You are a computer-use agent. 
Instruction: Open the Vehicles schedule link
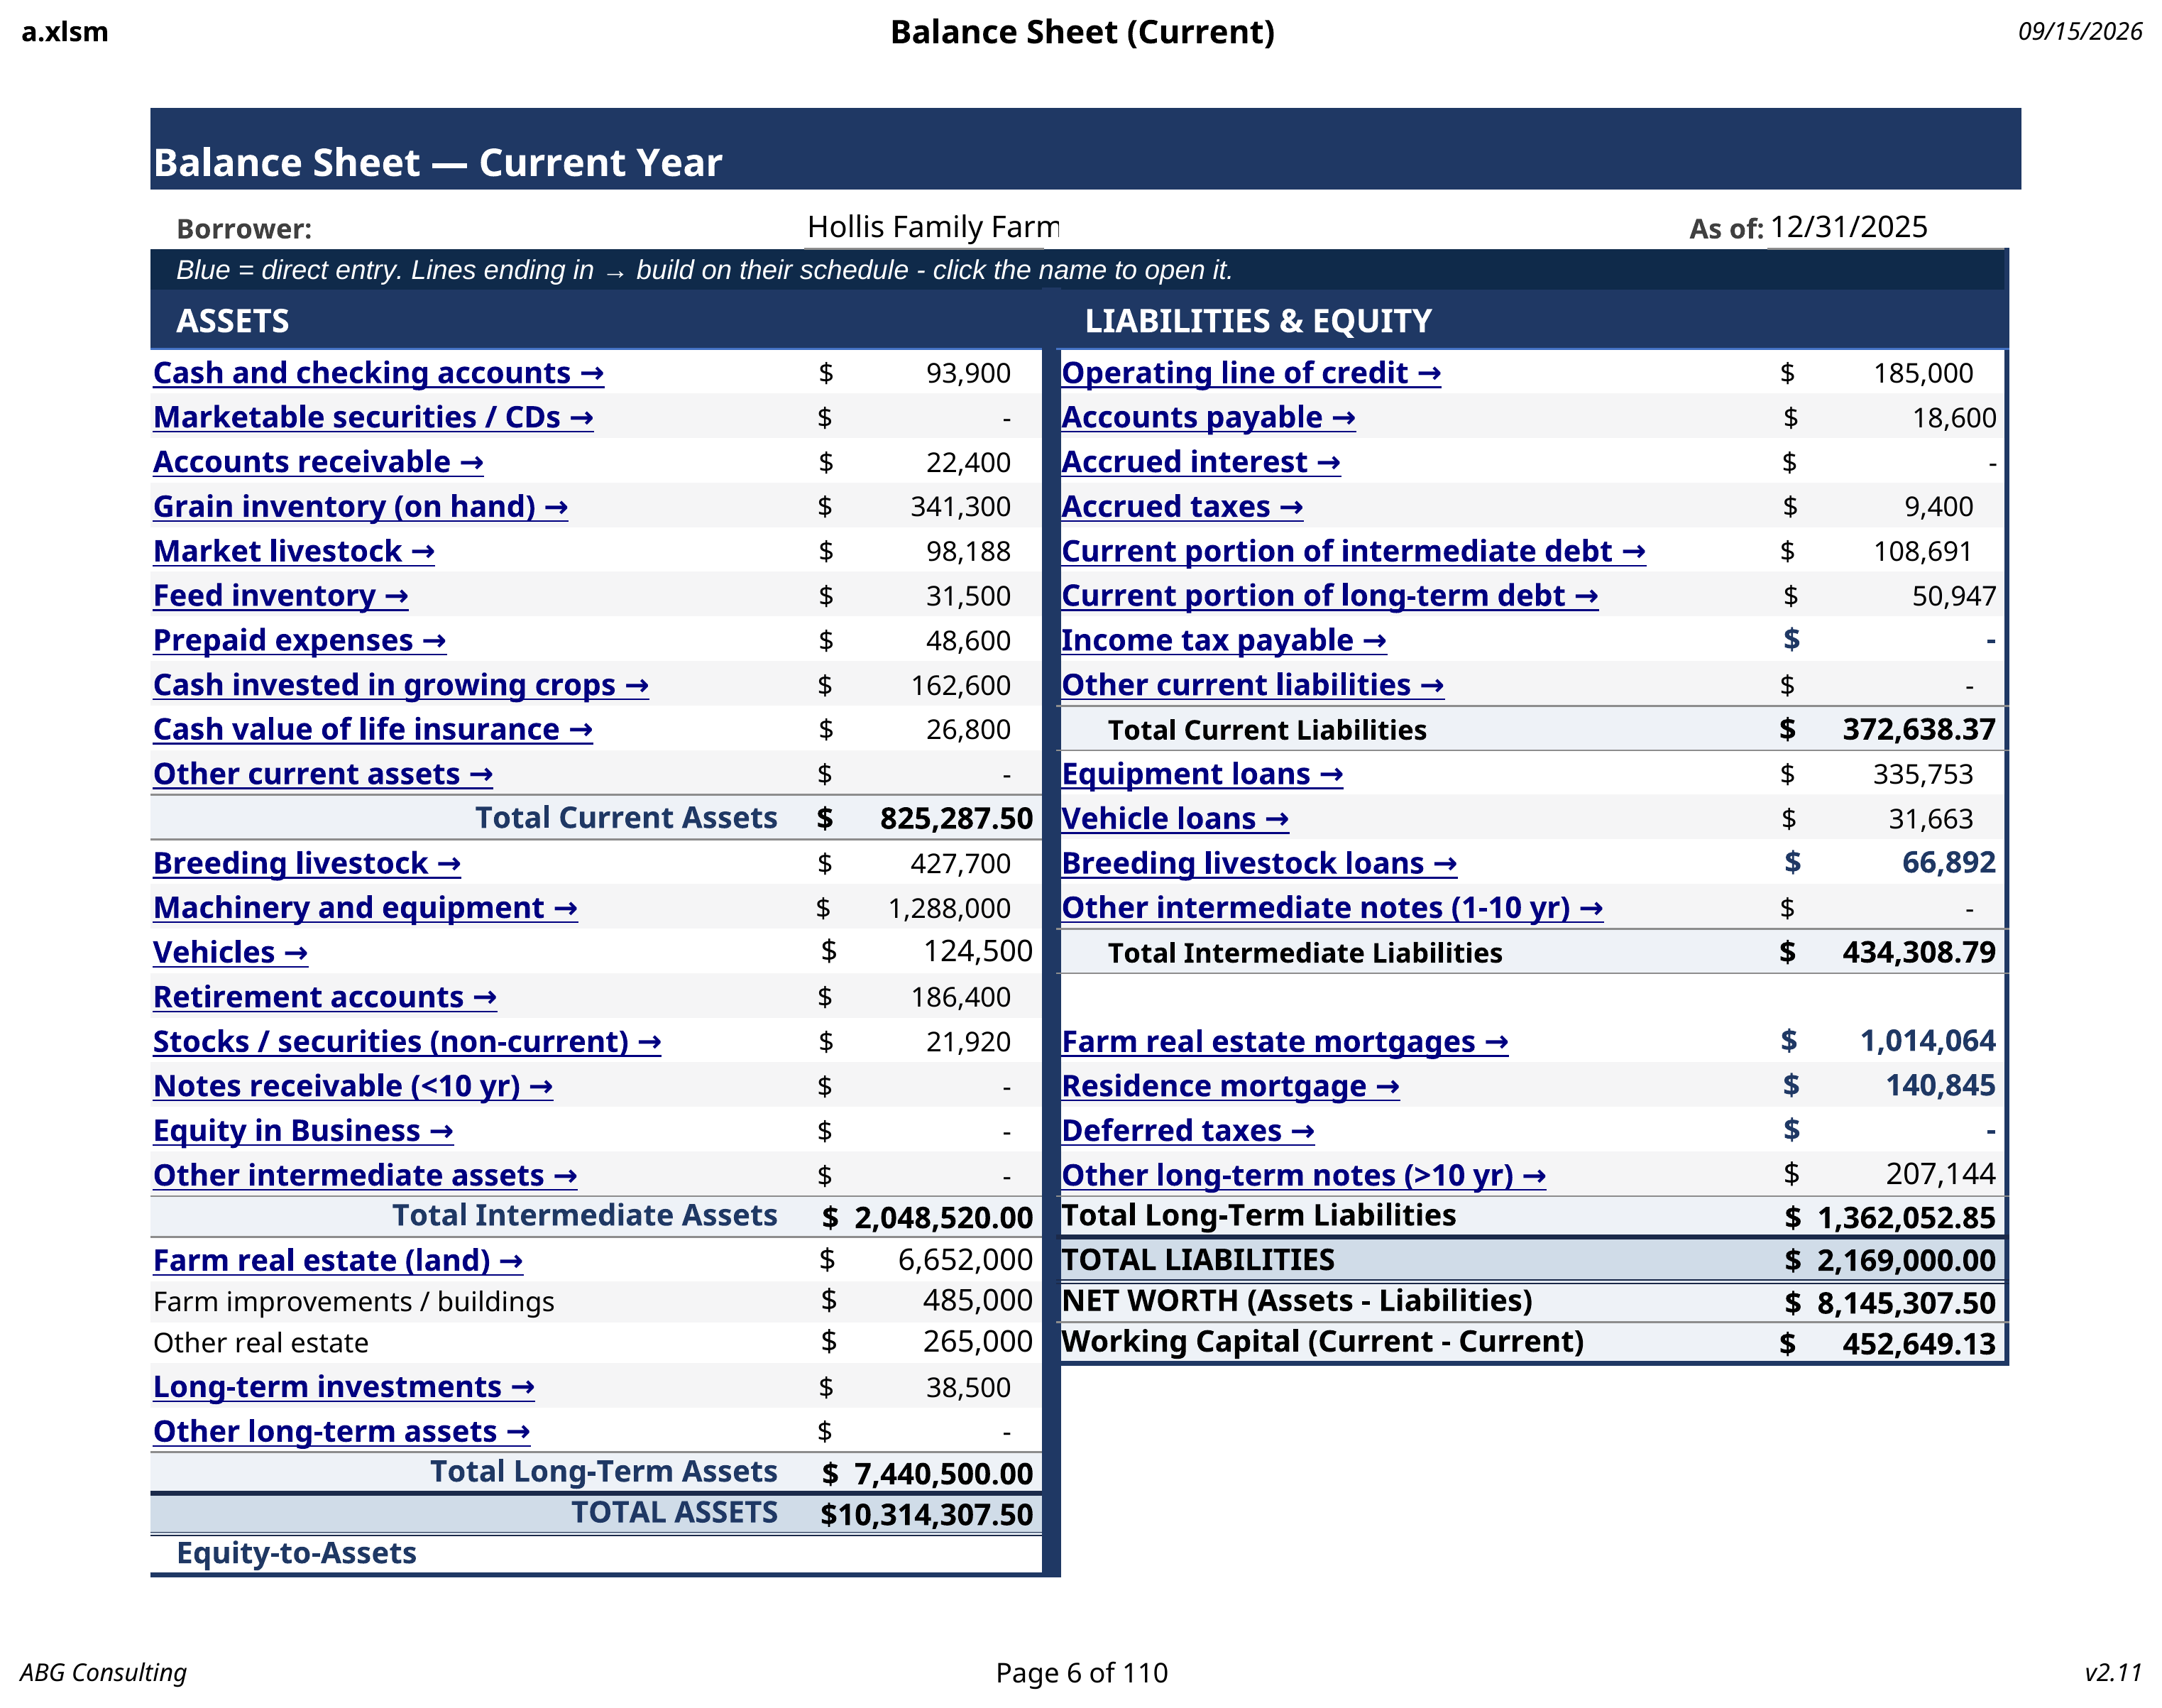230,952
